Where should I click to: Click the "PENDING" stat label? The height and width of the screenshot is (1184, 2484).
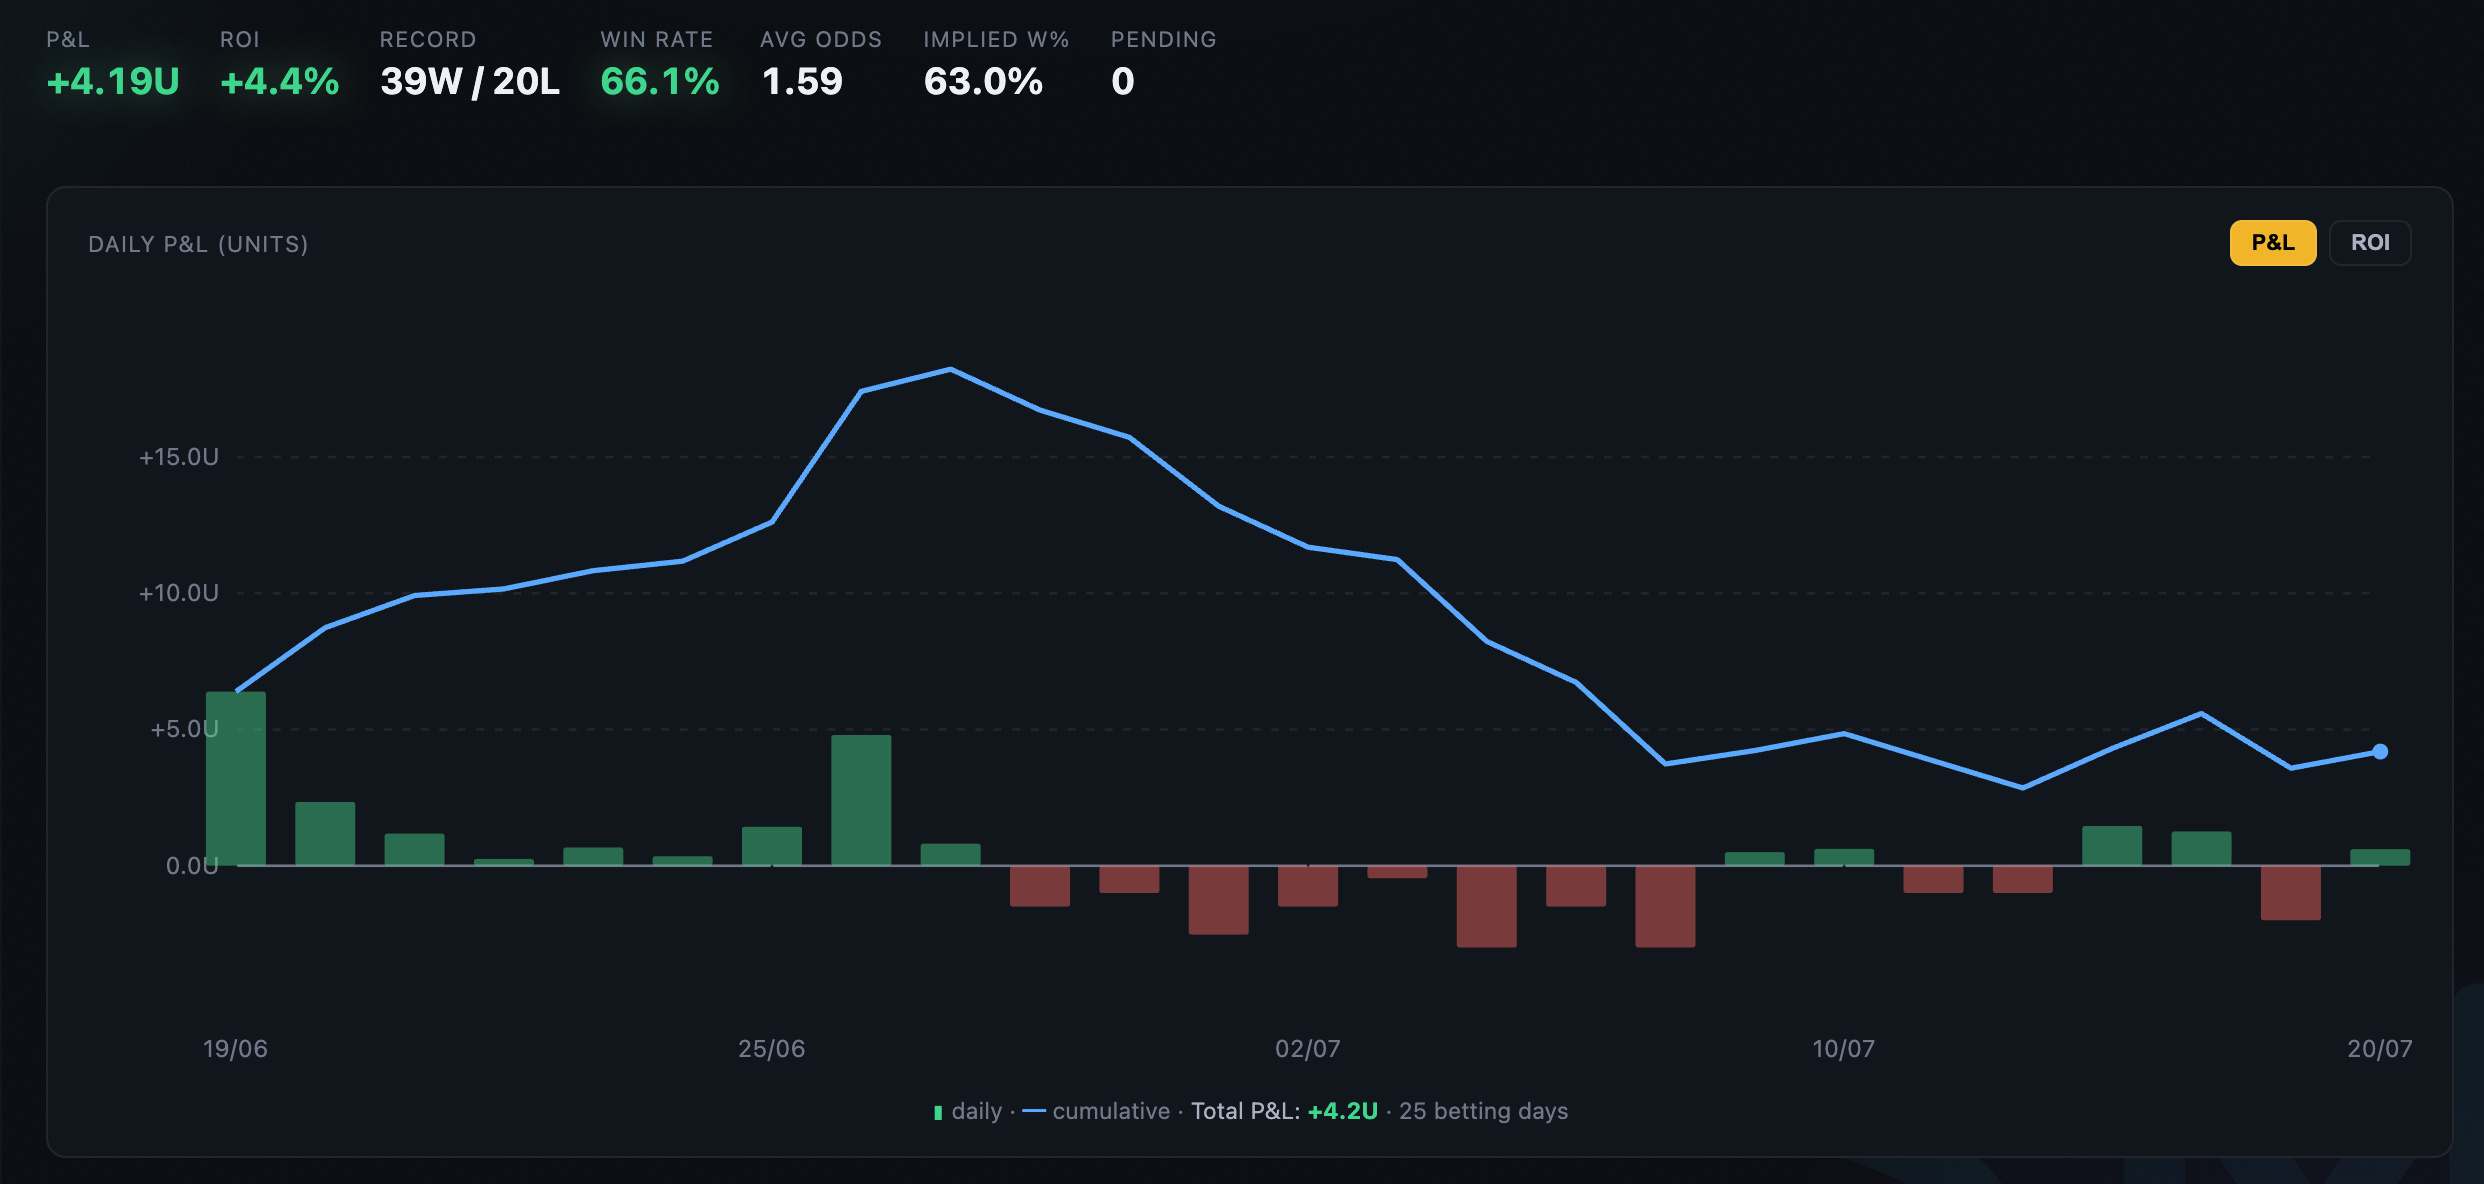coord(1164,40)
